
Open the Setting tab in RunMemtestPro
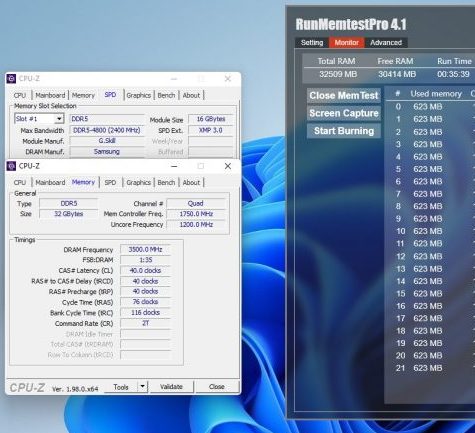click(312, 42)
